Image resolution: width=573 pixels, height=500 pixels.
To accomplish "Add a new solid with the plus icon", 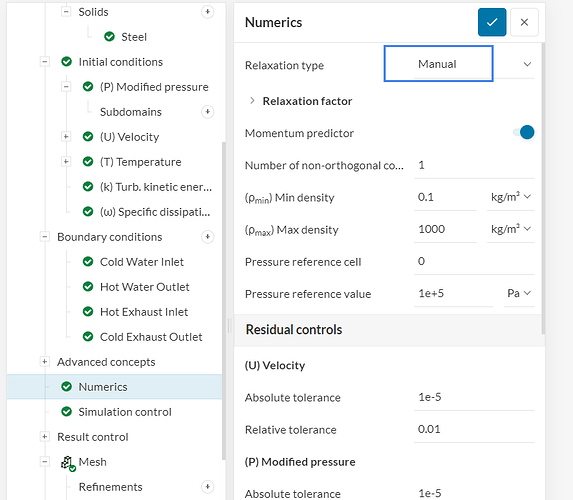I will [x=208, y=12].
